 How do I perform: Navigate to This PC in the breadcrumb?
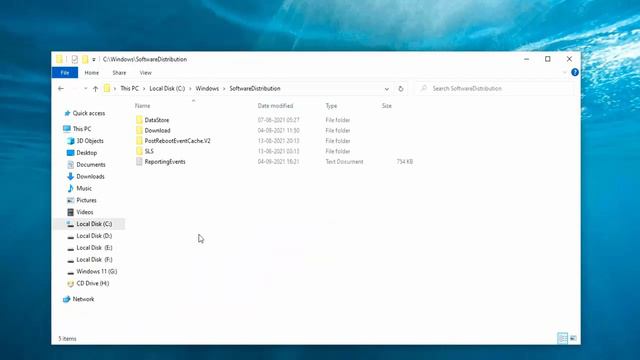pyautogui.click(x=129, y=89)
